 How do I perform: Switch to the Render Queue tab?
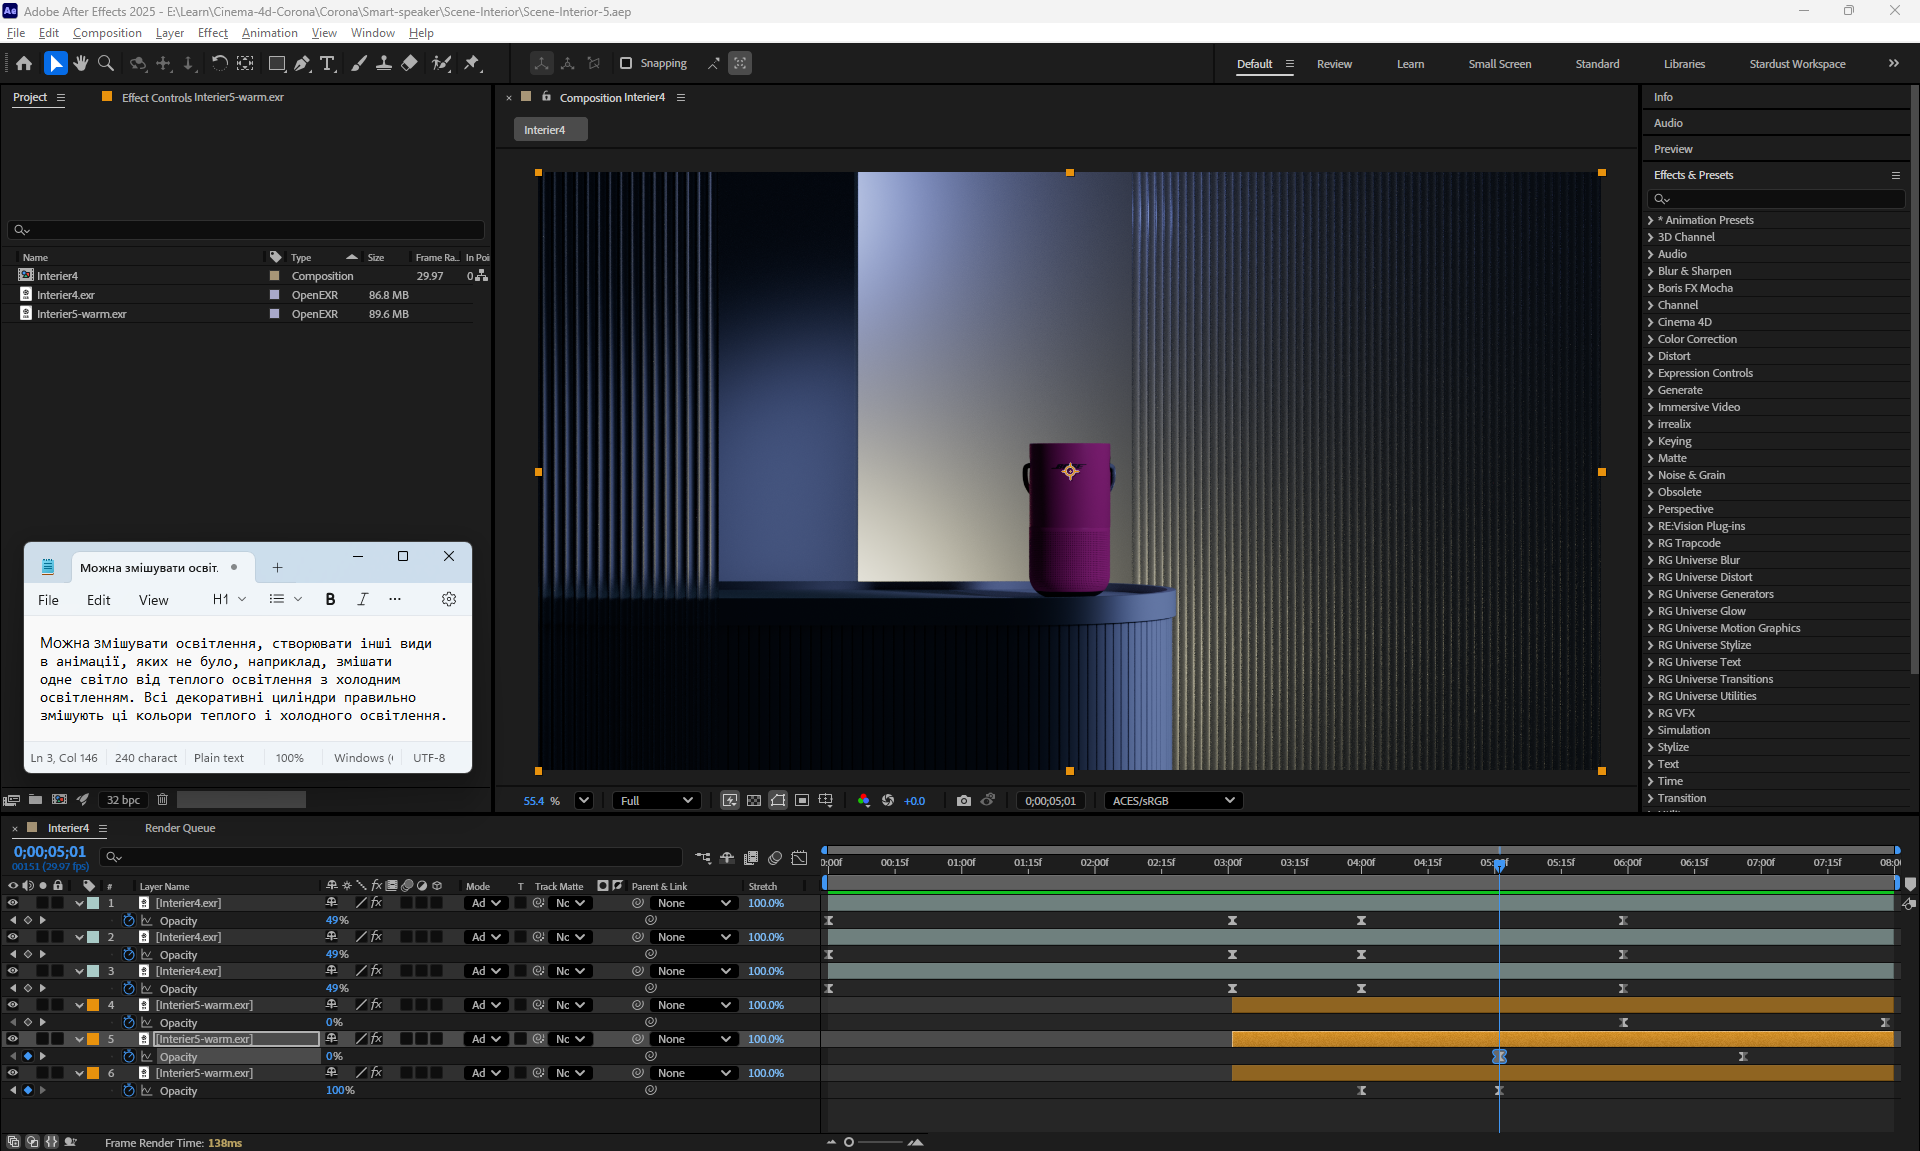pyautogui.click(x=180, y=828)
